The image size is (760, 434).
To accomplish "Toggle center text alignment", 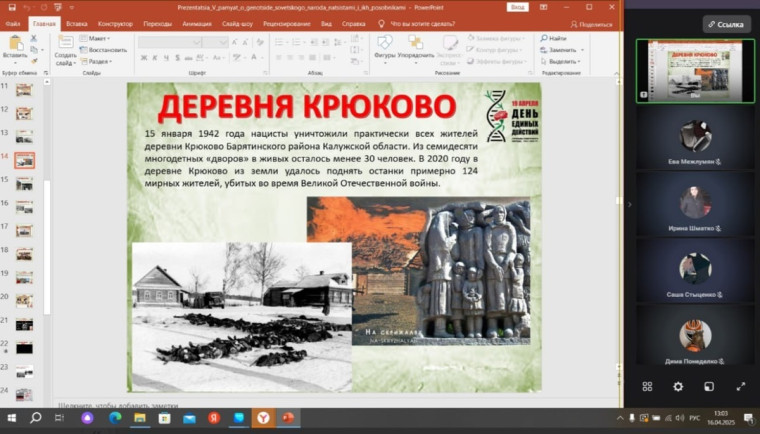I will 290,58.
